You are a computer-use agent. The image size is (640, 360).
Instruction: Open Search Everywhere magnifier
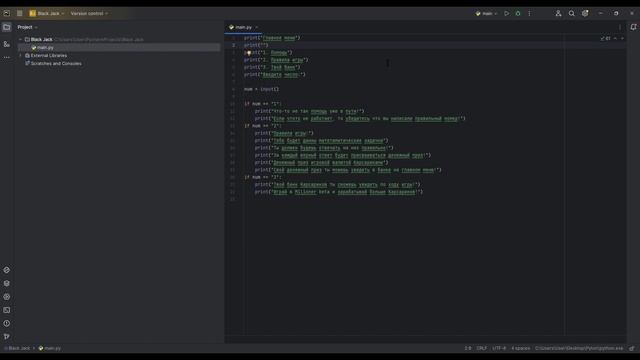(572, 13)
